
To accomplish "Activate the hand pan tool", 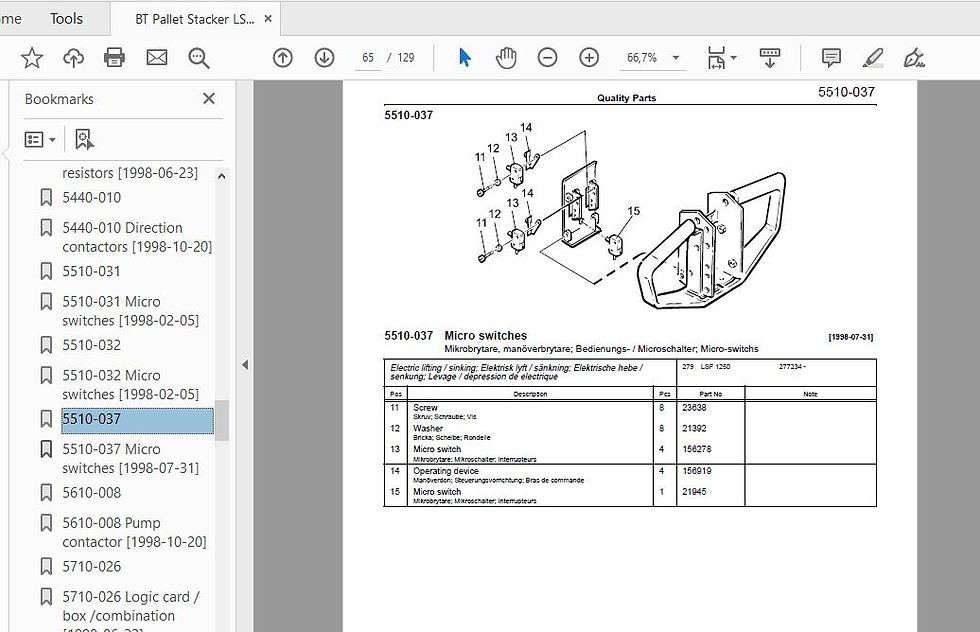I will (506, 58).
